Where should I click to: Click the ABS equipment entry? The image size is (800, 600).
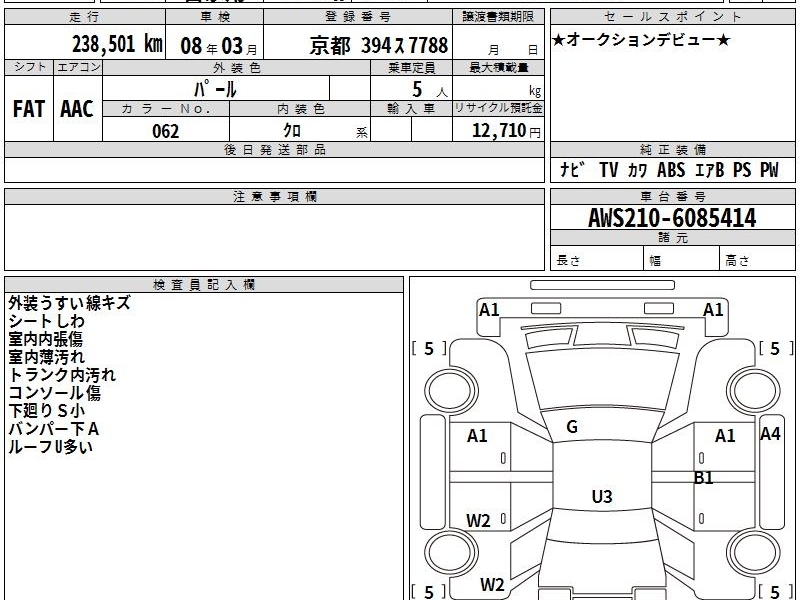point(671,169)
